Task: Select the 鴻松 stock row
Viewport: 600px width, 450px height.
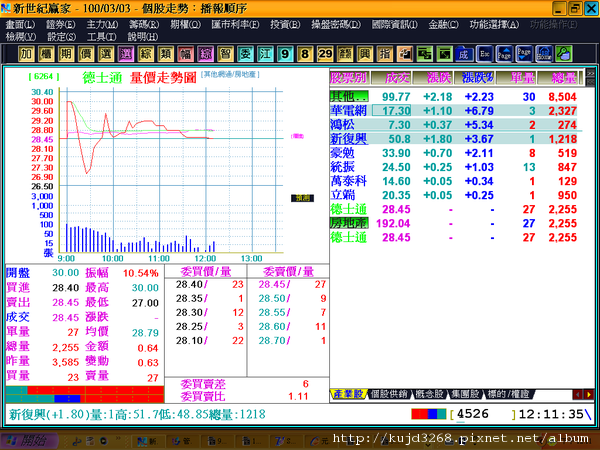Action: pos(453,125)
